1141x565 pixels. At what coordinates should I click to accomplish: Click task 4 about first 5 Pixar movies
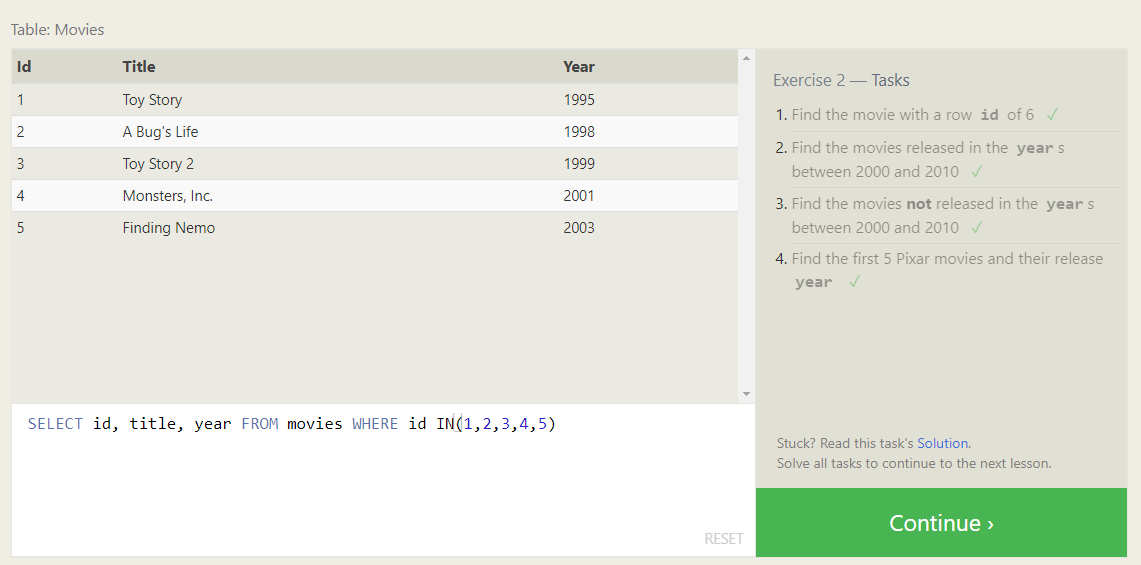[947, 270]
